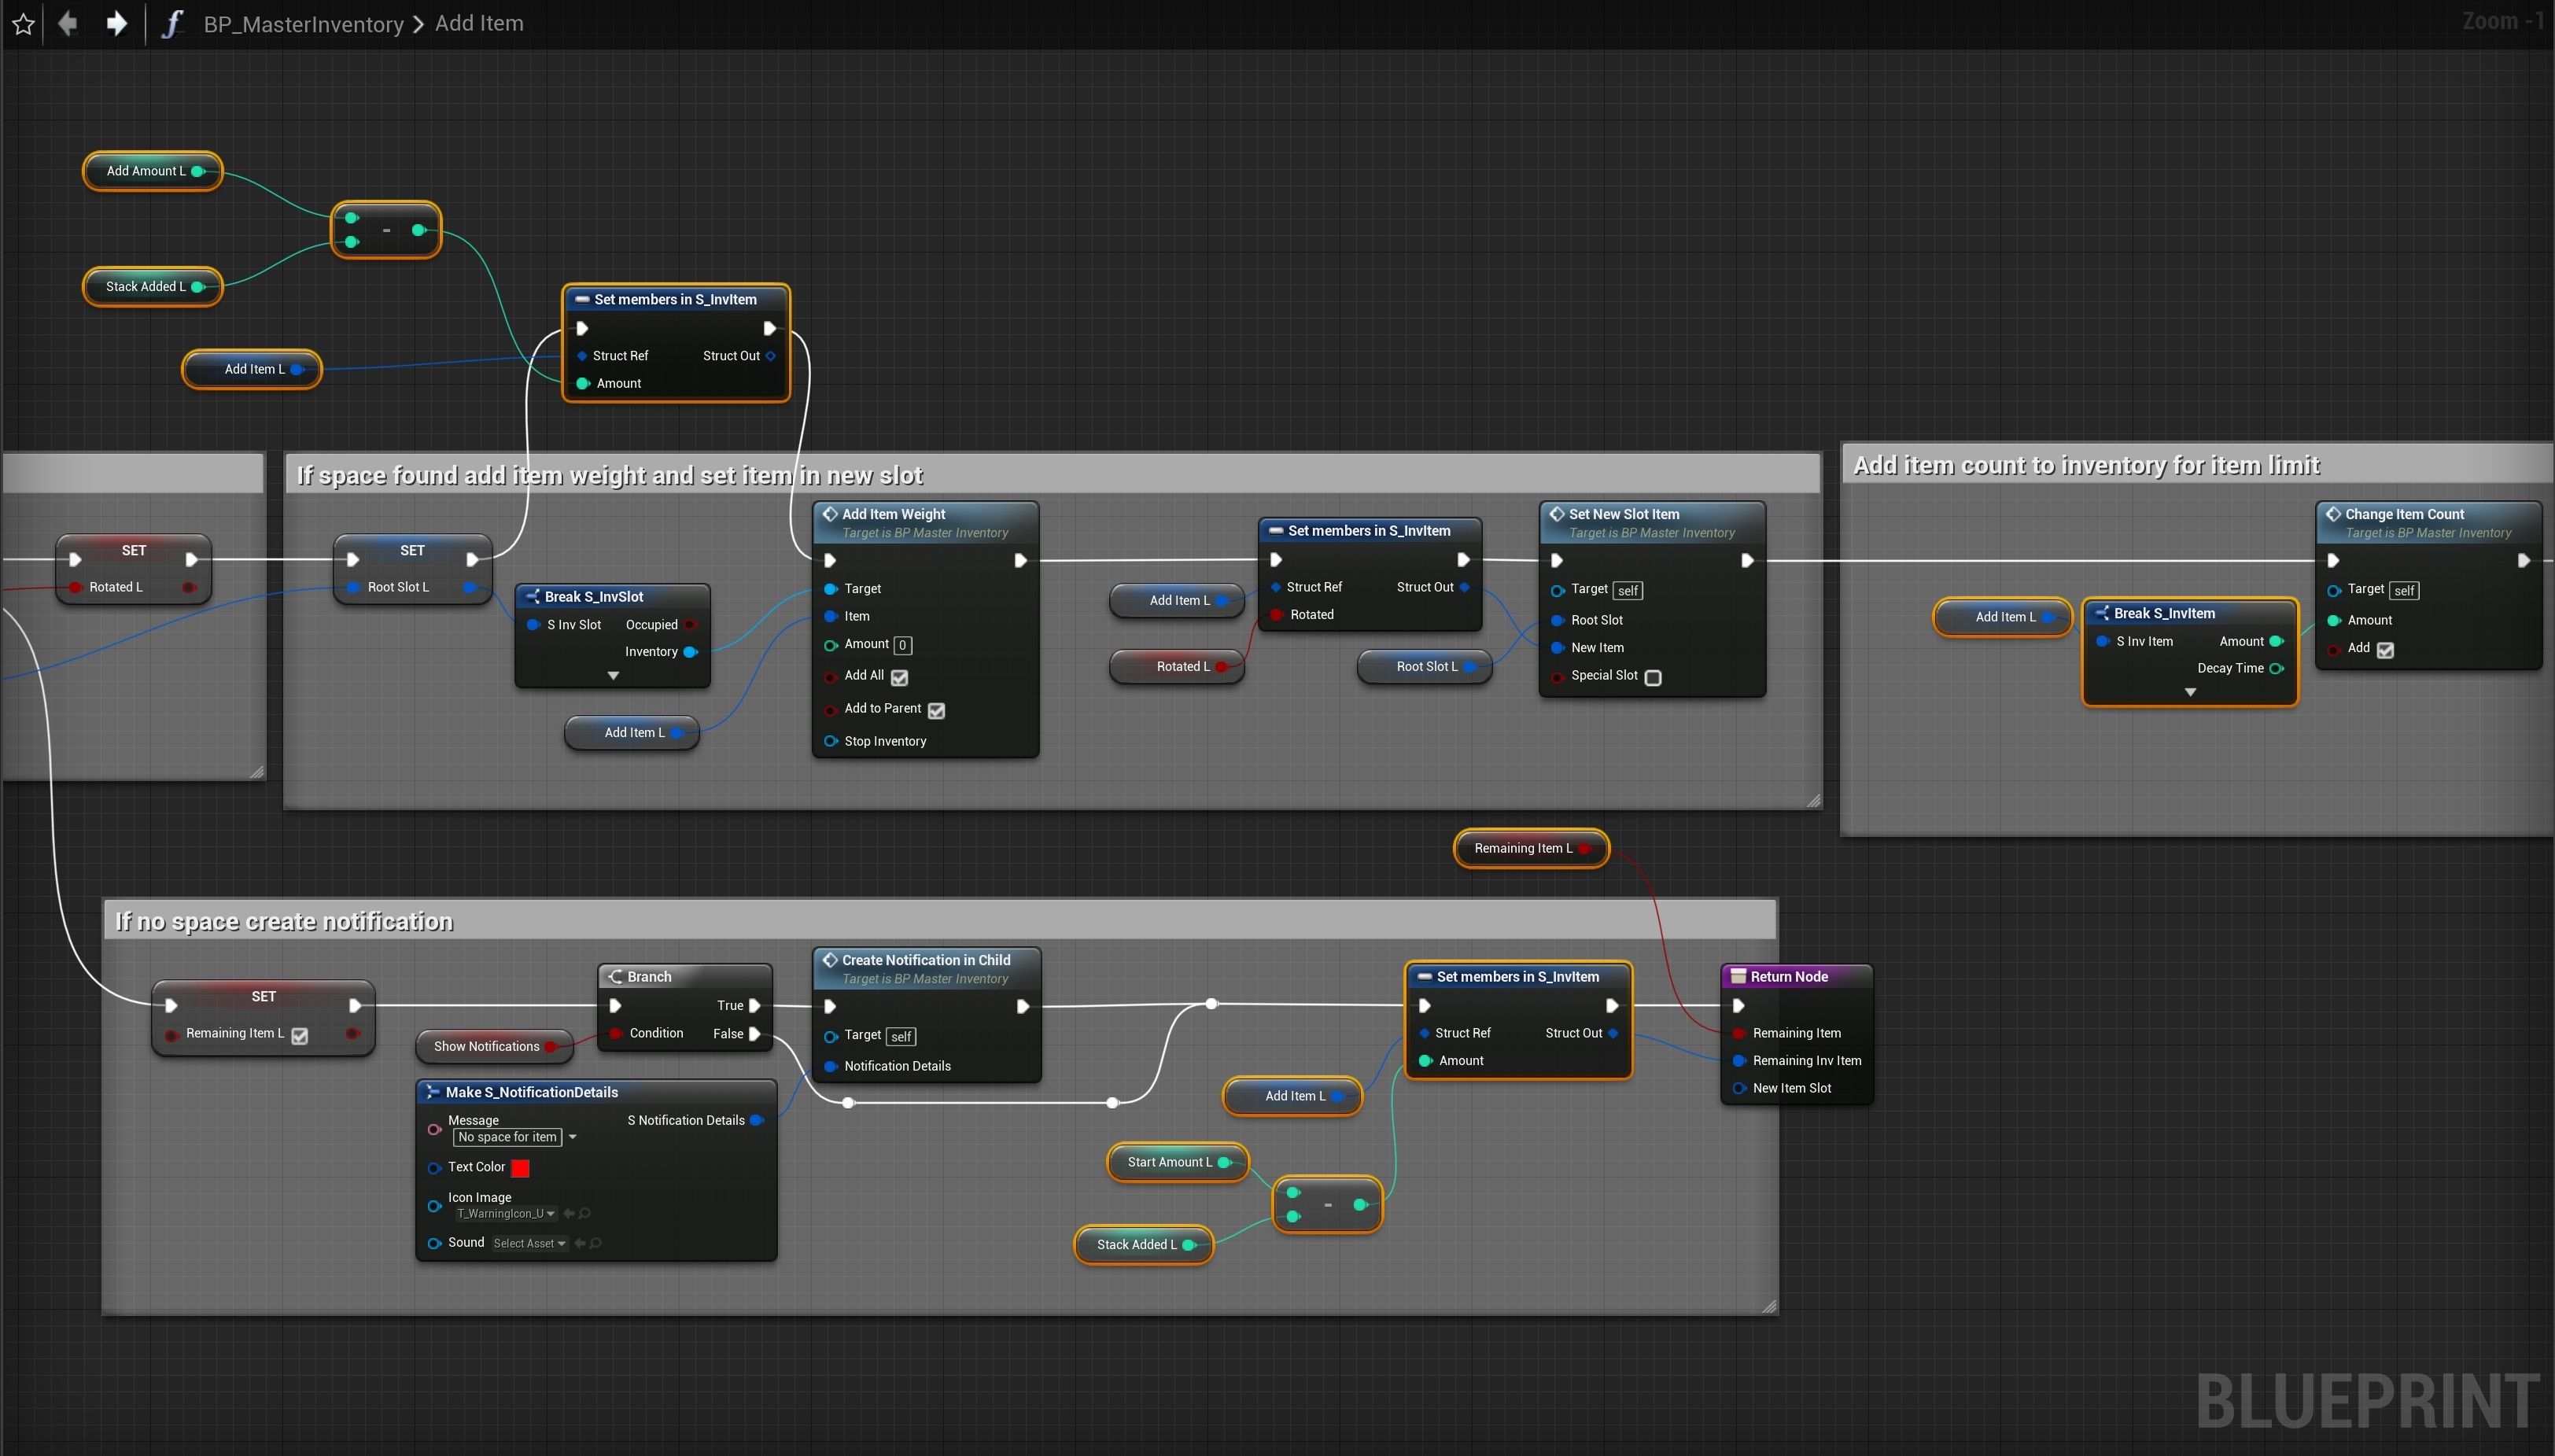Screen dimensions: 2555x1456
Task: Click the back navigation arrow
Action: point(68,23)
